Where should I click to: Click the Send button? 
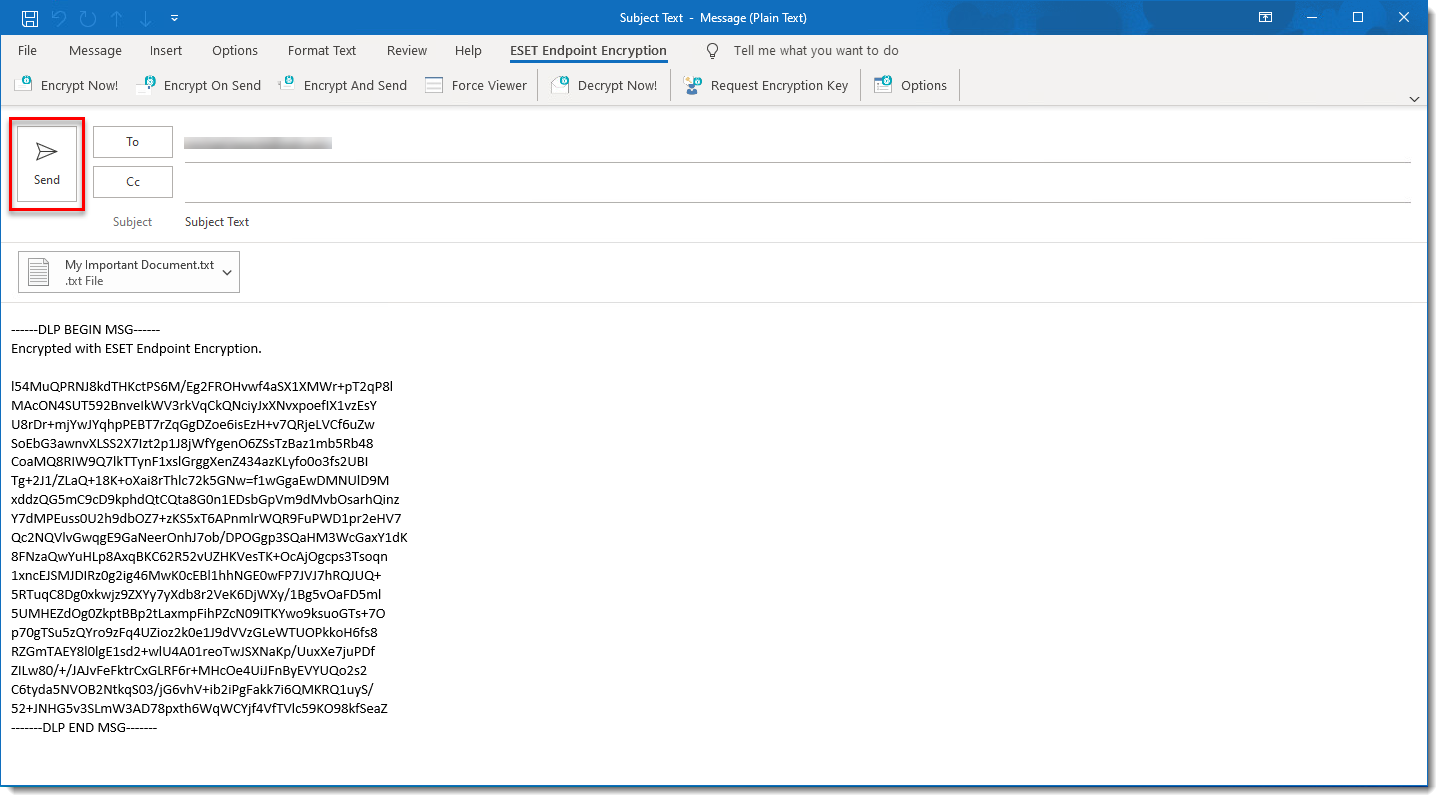[x=46, y=163]
